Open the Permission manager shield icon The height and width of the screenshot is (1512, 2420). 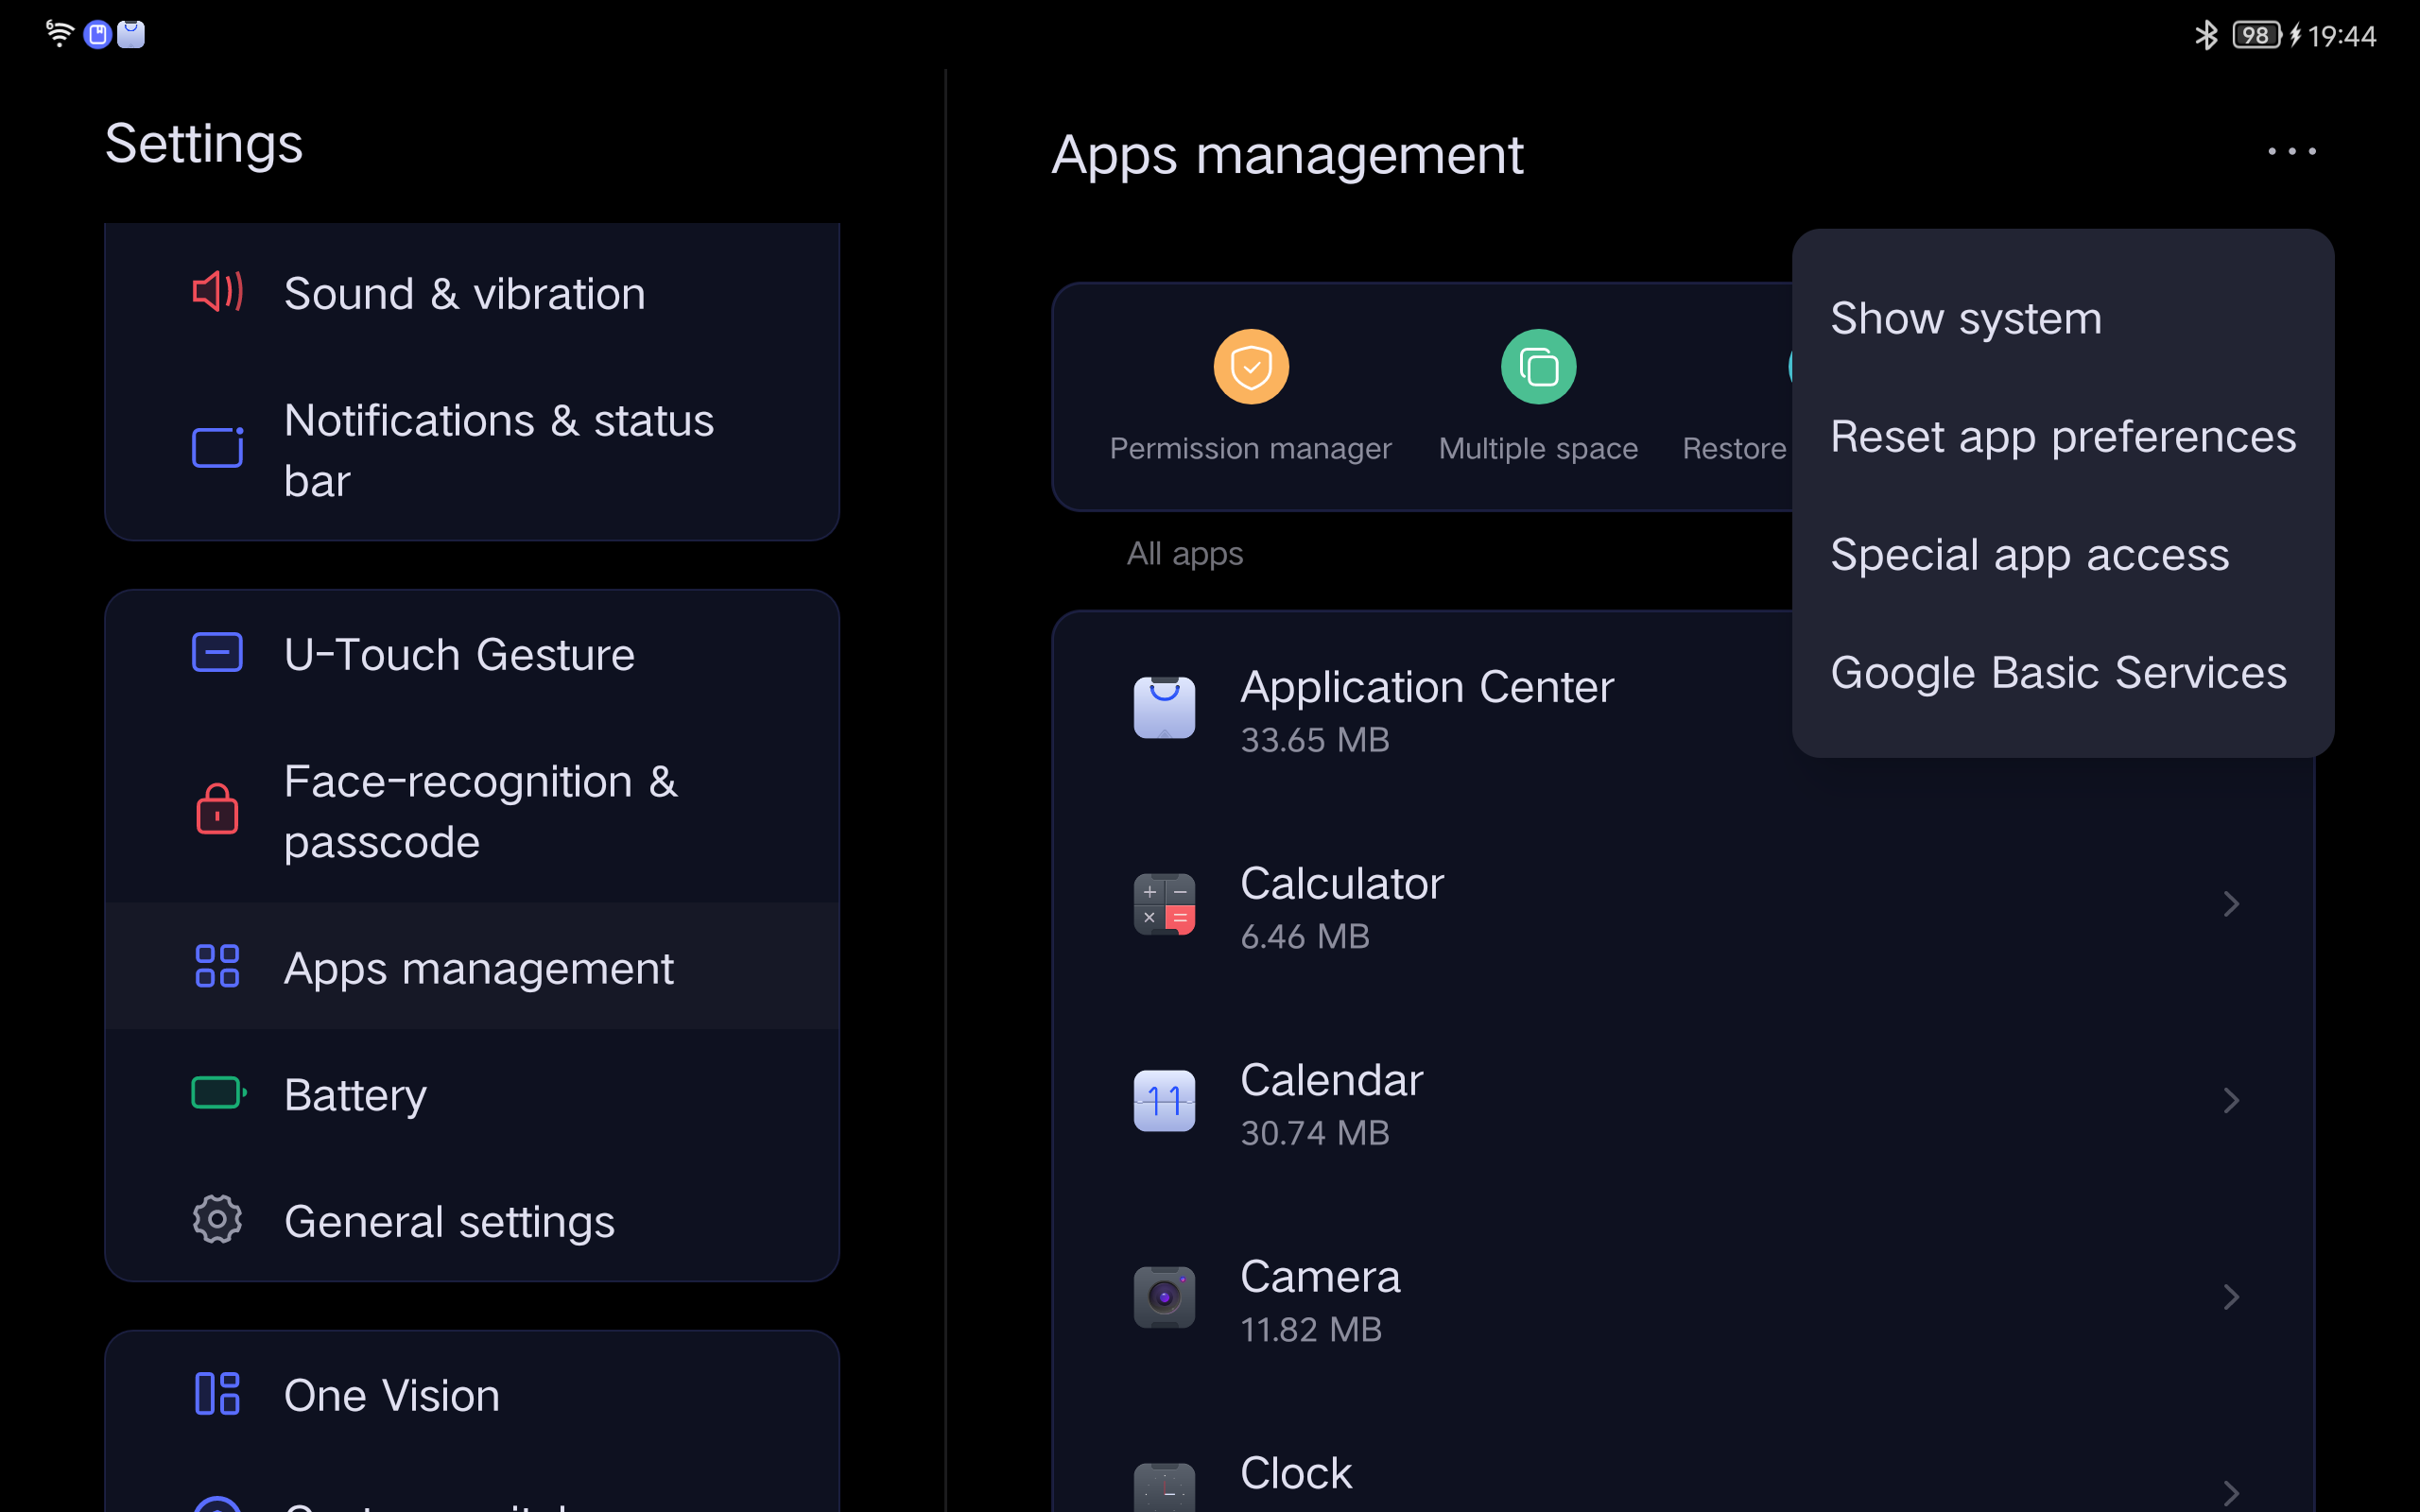[x=1250, y=367]
